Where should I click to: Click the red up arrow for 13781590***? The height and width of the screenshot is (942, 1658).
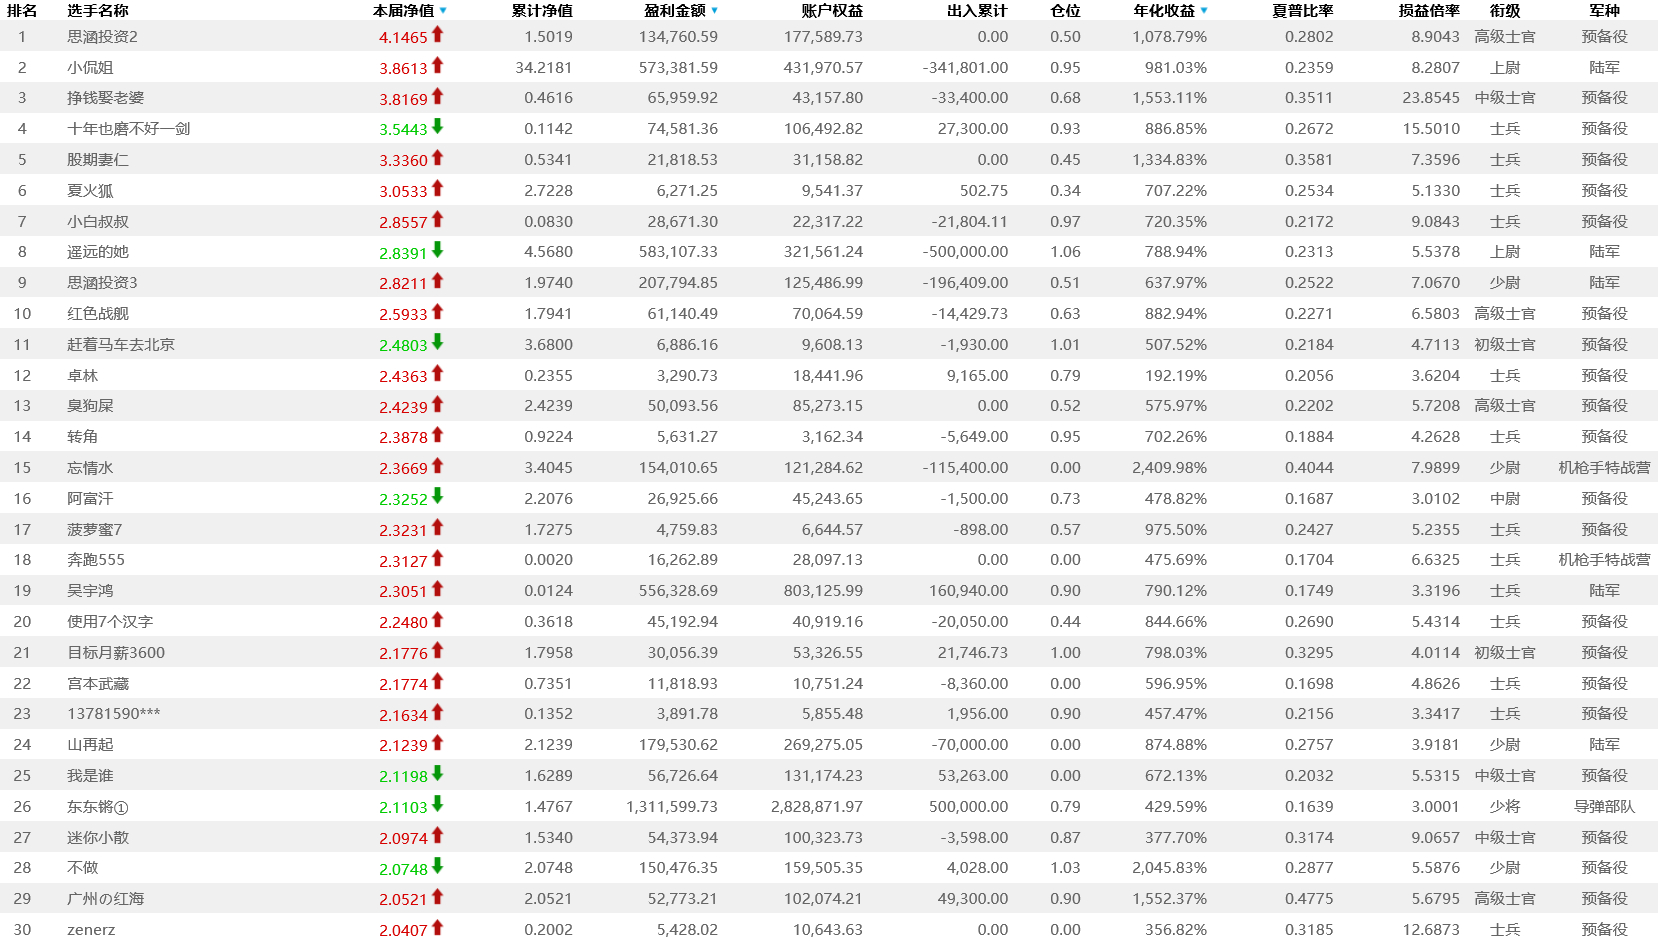pos(437,712)
